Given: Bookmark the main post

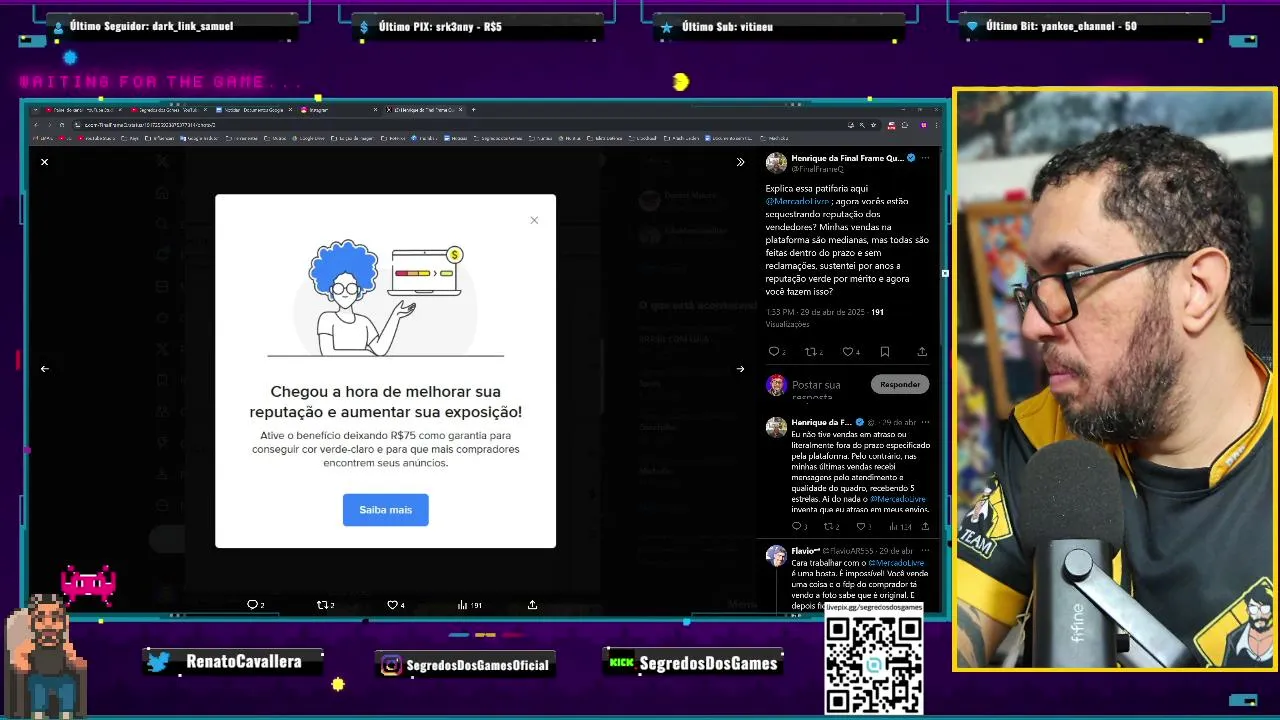Looking at the screenshot, I should (x=885, y=352).
